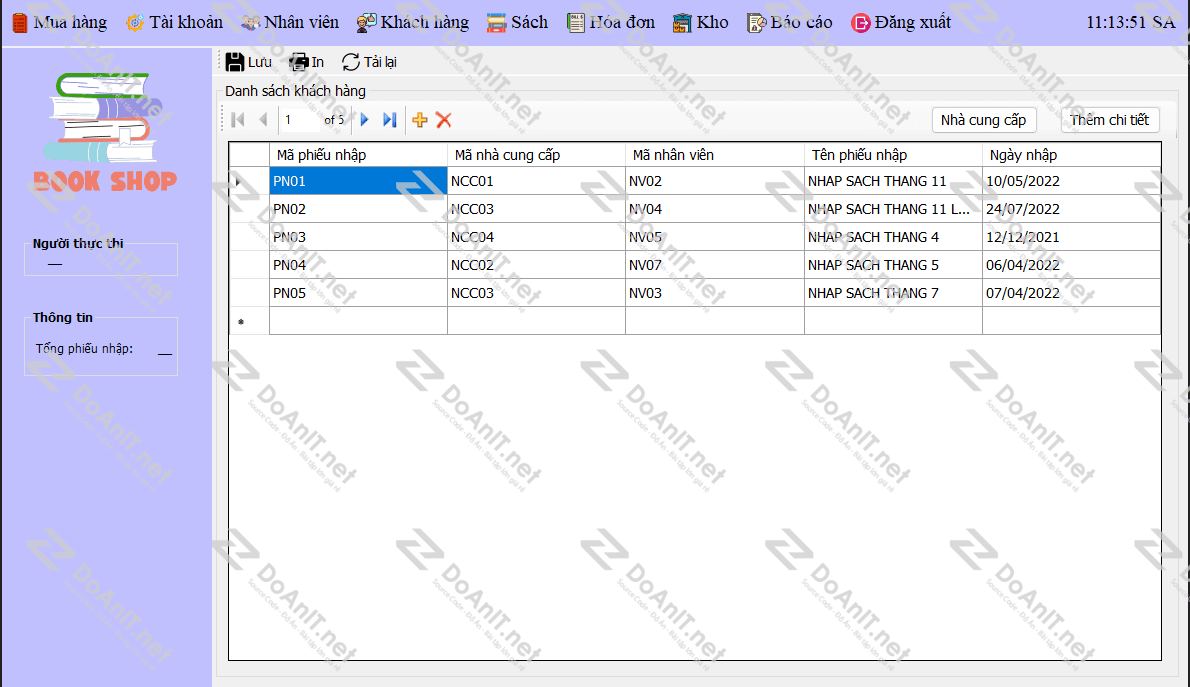Open the Hóa đơn menu
Screen dimensions: 1190x687
point(611,23)
